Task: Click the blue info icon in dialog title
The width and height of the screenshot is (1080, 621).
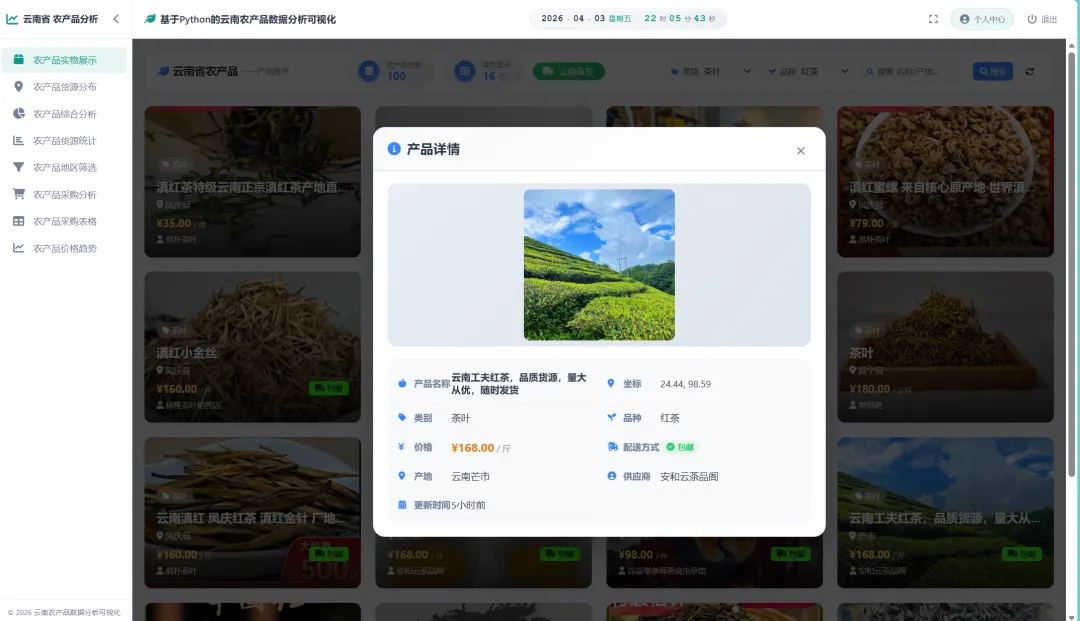Action: 394,149
